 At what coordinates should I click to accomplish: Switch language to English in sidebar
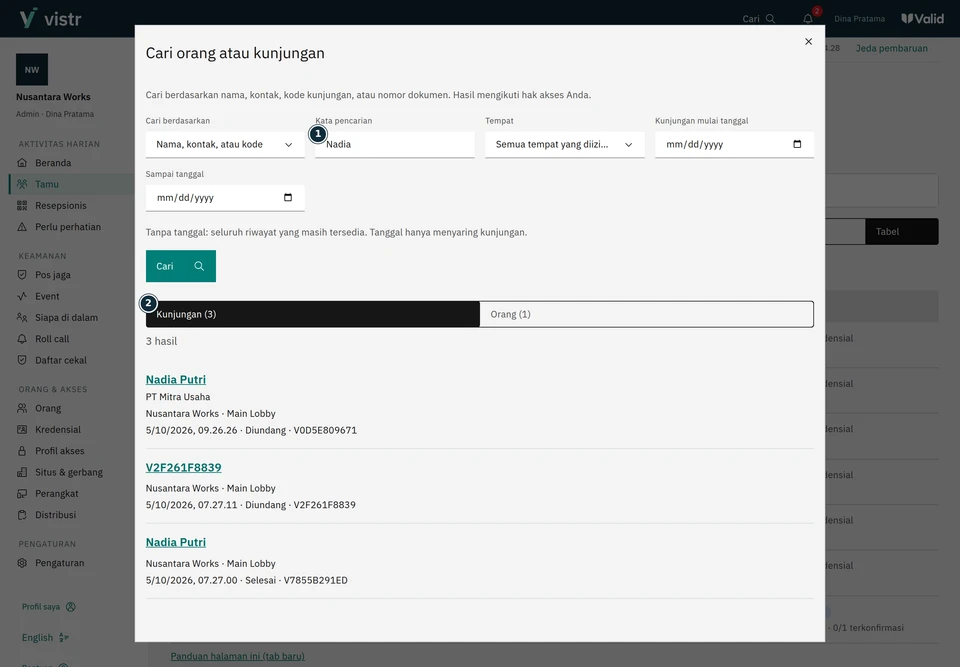click(x=45, y=638)
